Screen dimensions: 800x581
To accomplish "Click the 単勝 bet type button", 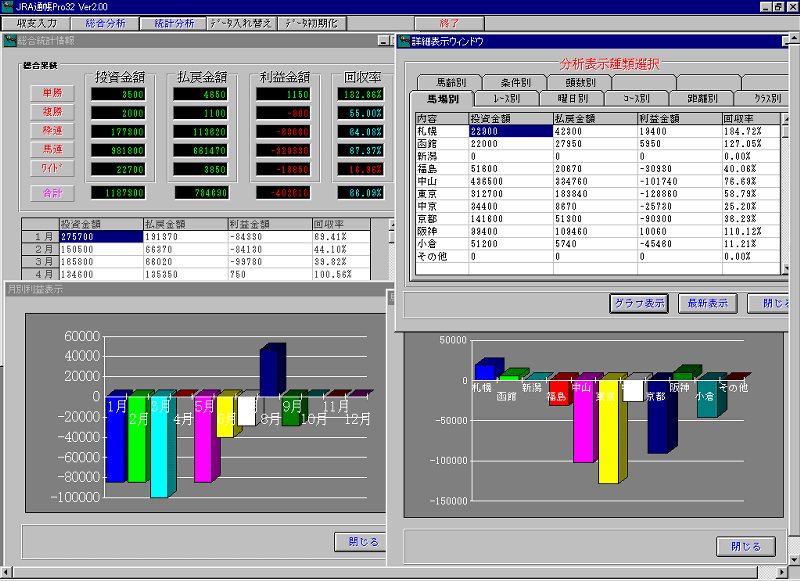I will pos(52,93).
